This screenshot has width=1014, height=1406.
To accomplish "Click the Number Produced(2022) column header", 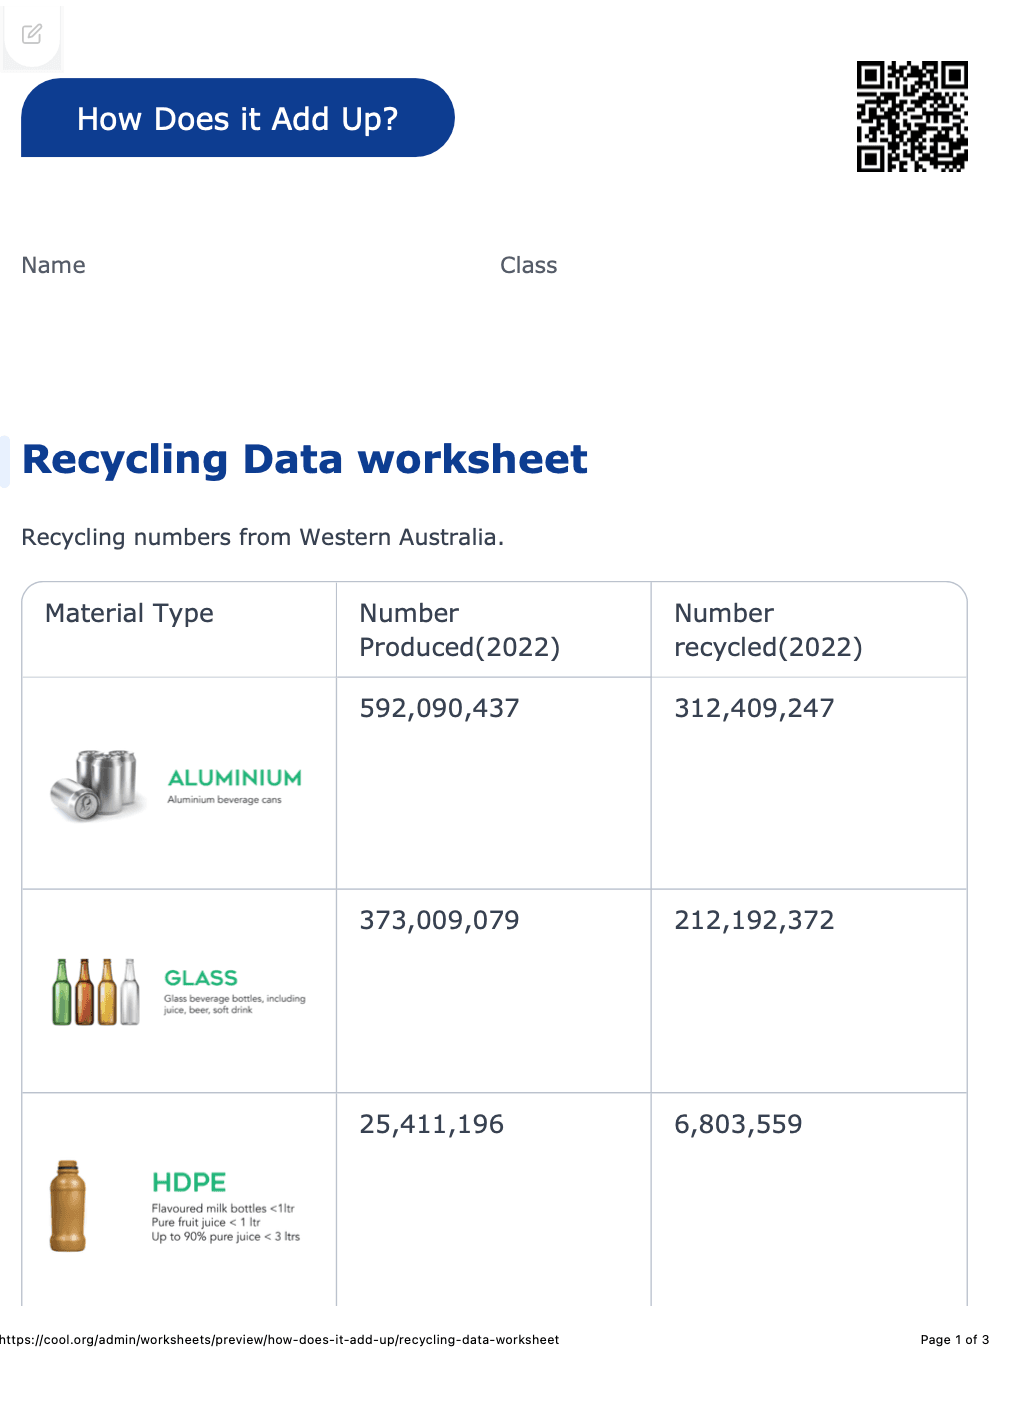I will coord(459,630).
